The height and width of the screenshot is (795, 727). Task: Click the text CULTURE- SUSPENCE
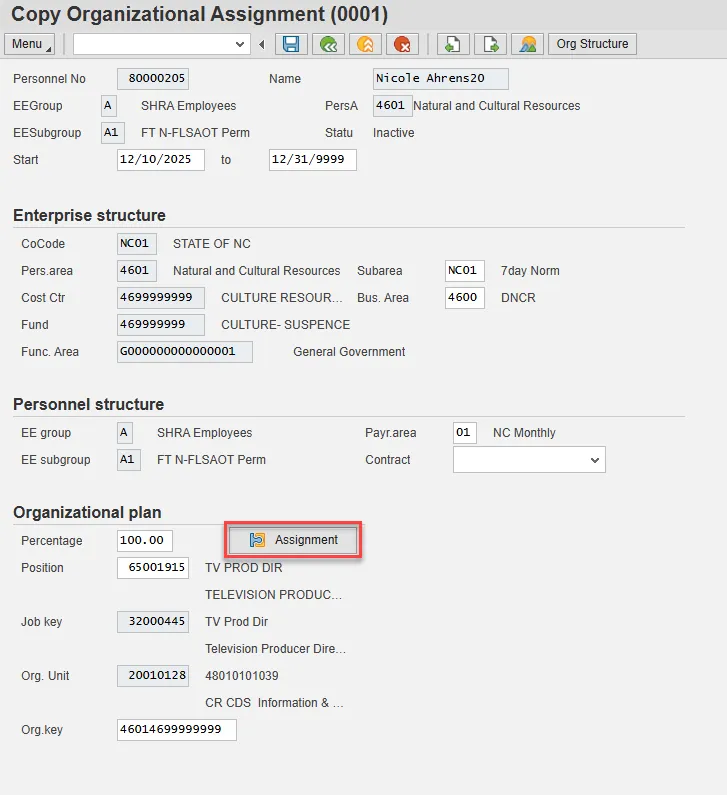[285, 325]
